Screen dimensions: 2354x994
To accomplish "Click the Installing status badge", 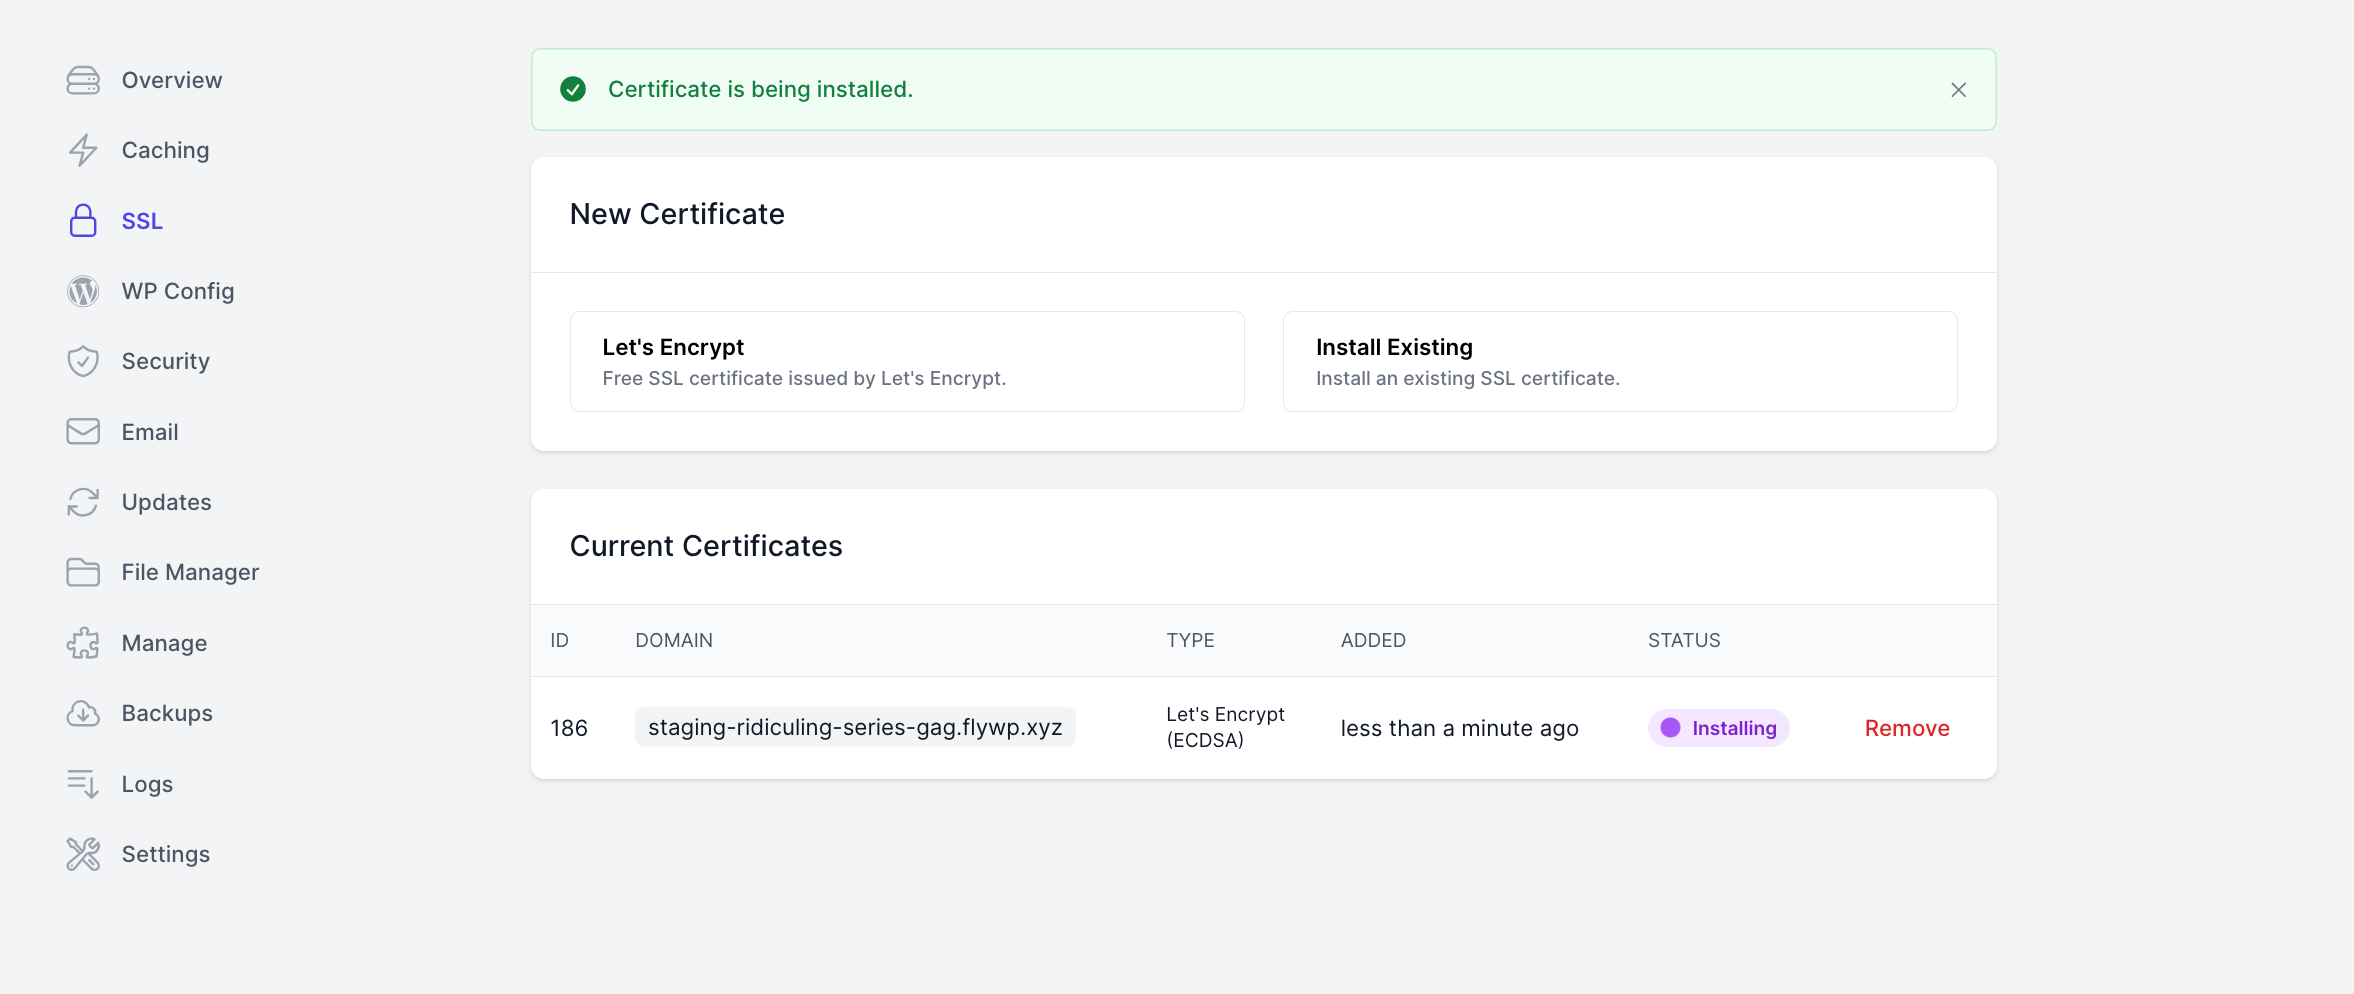I will [1719, 728].
